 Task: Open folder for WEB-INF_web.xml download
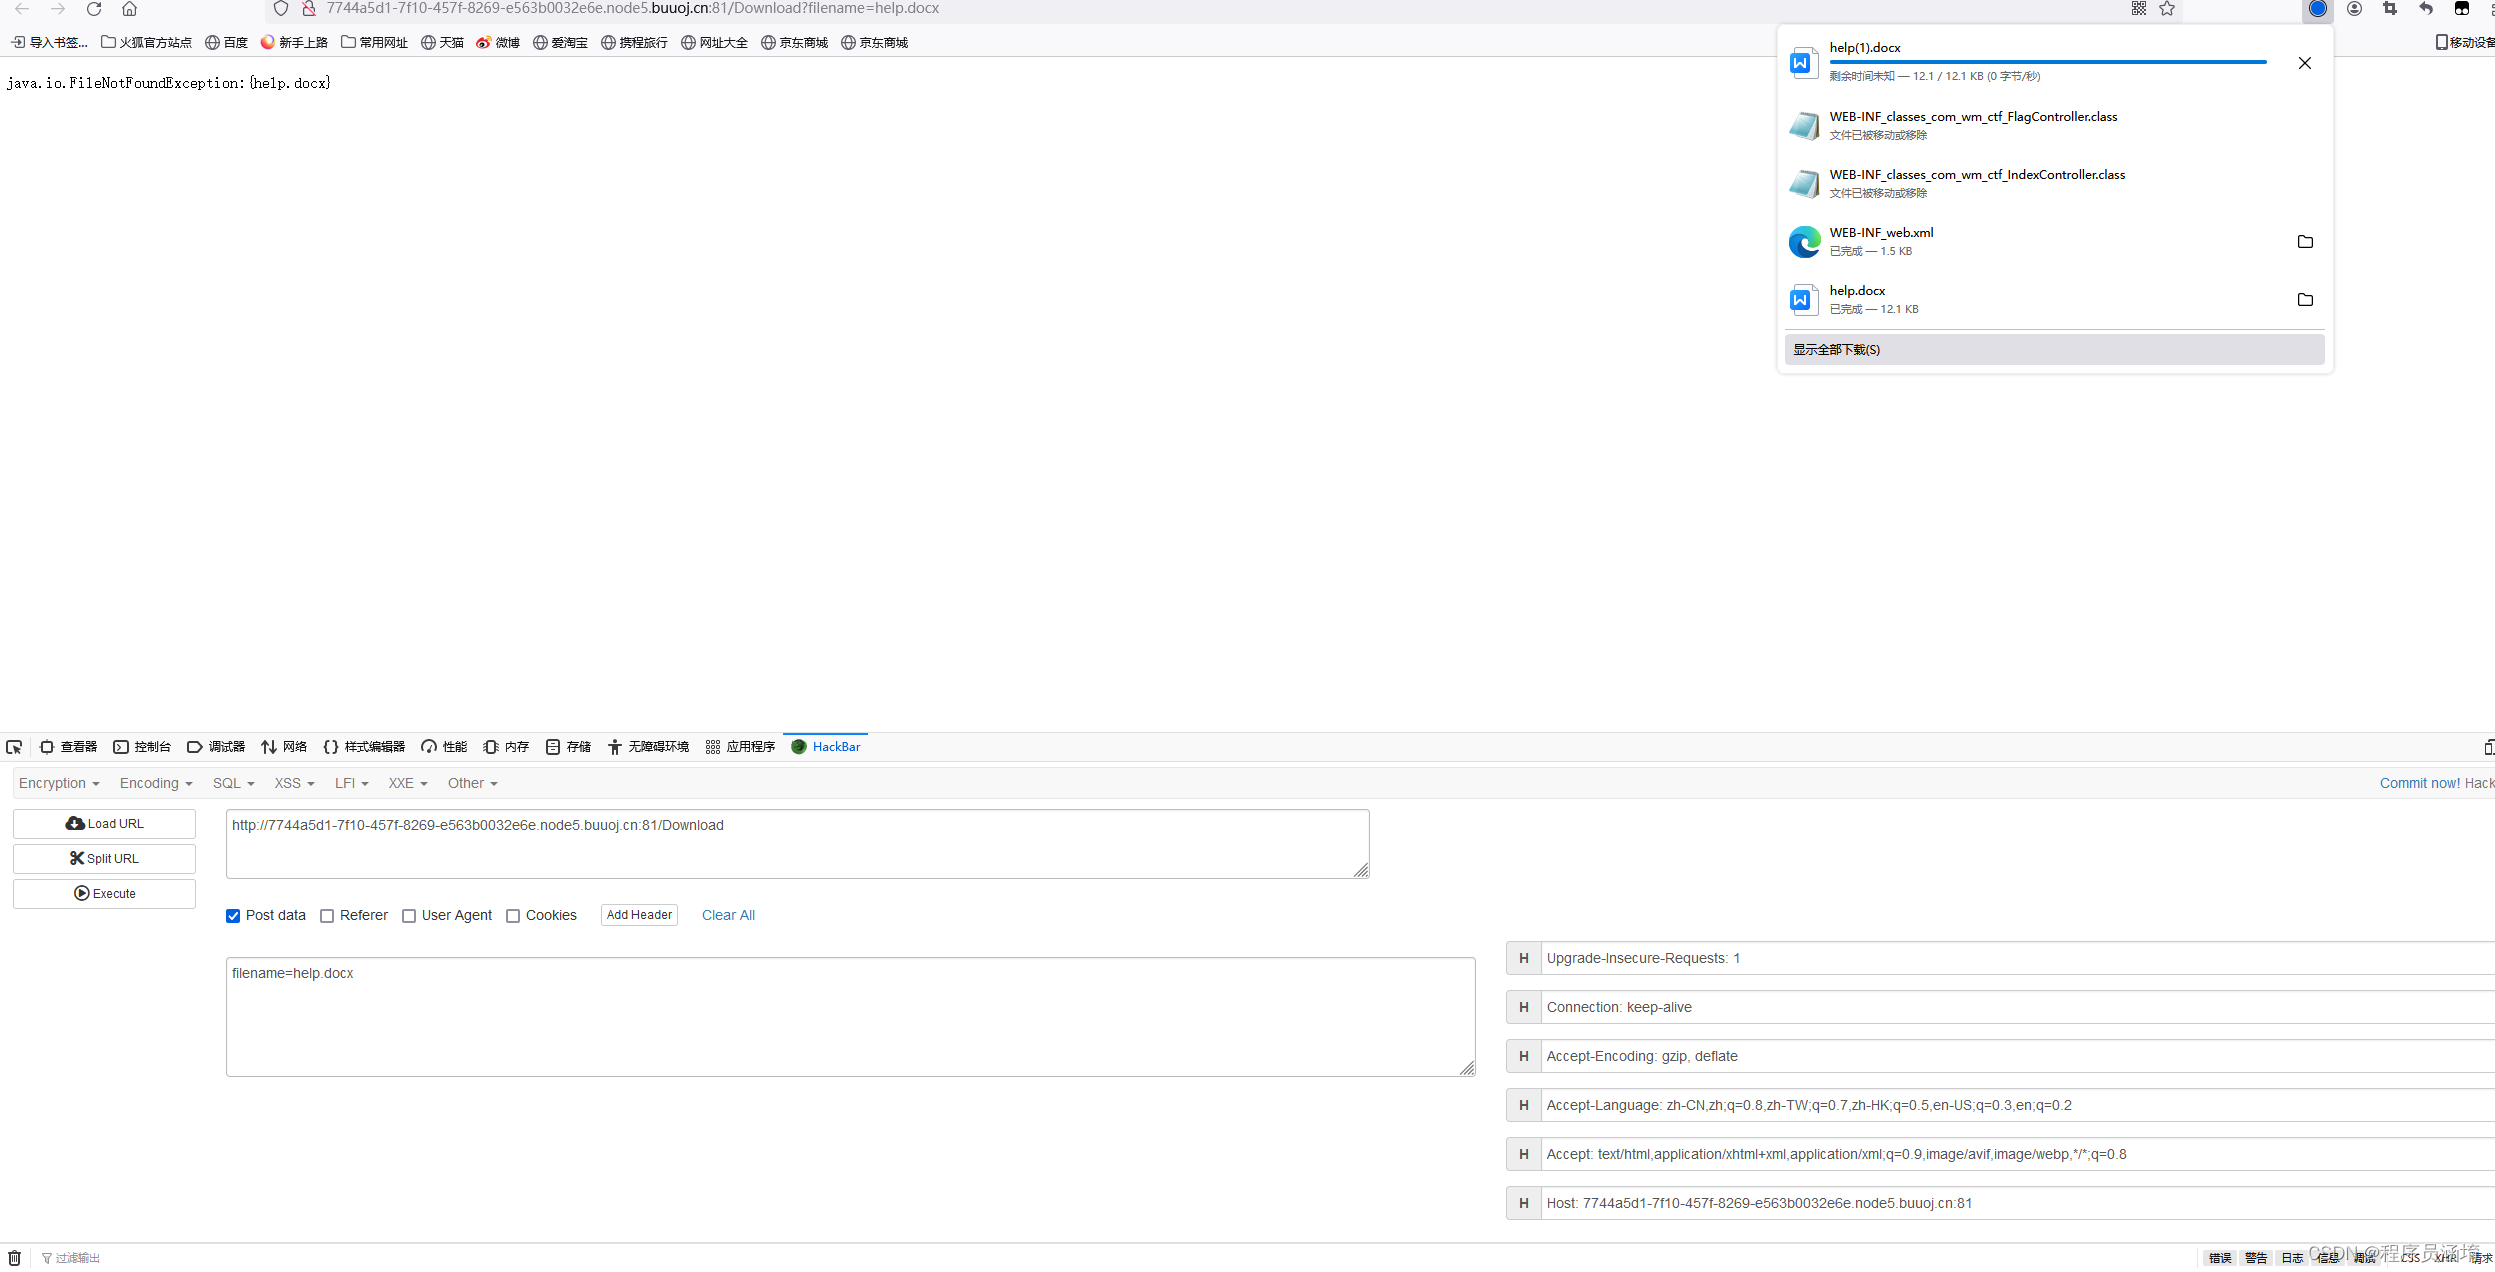click(2305, 242)
